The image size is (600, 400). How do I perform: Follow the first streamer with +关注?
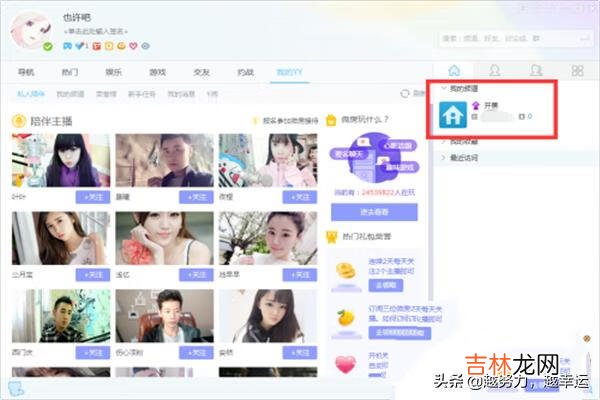click(92, 198)
